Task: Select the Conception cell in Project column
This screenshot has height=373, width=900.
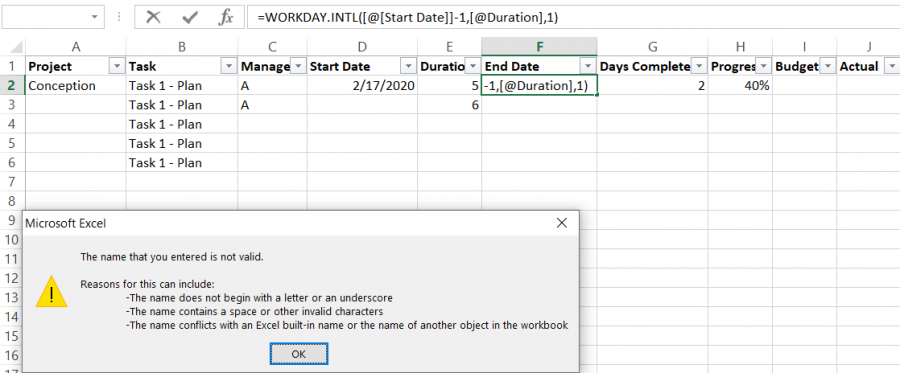Action: click(76, 86)
